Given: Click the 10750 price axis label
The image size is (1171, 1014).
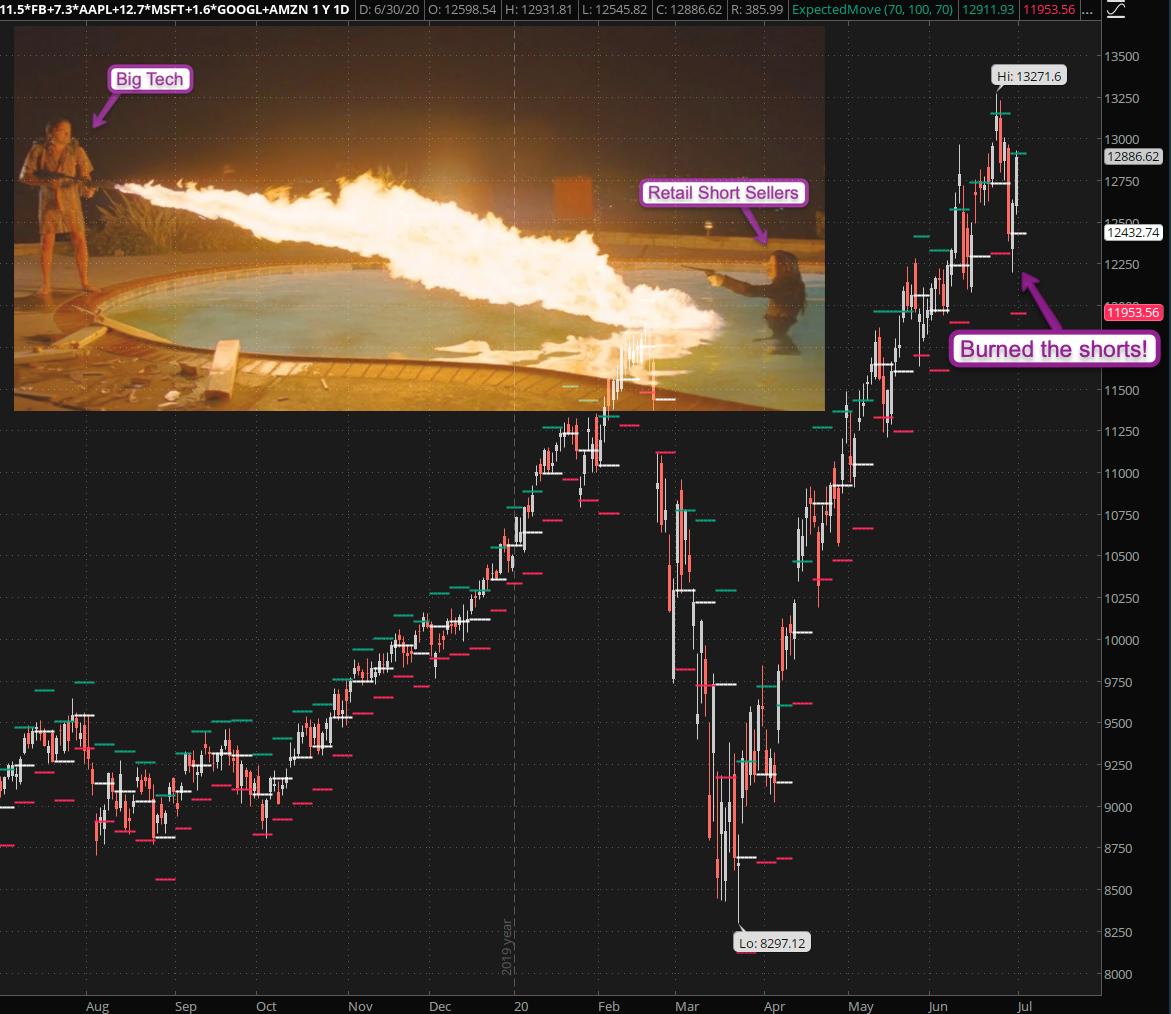Looking at the screenshot, I should 1122,515.
